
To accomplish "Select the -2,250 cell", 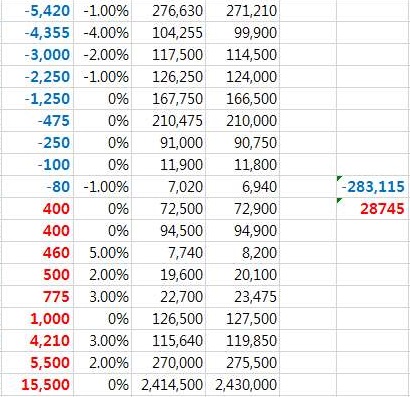I will [x=37, y=77].
